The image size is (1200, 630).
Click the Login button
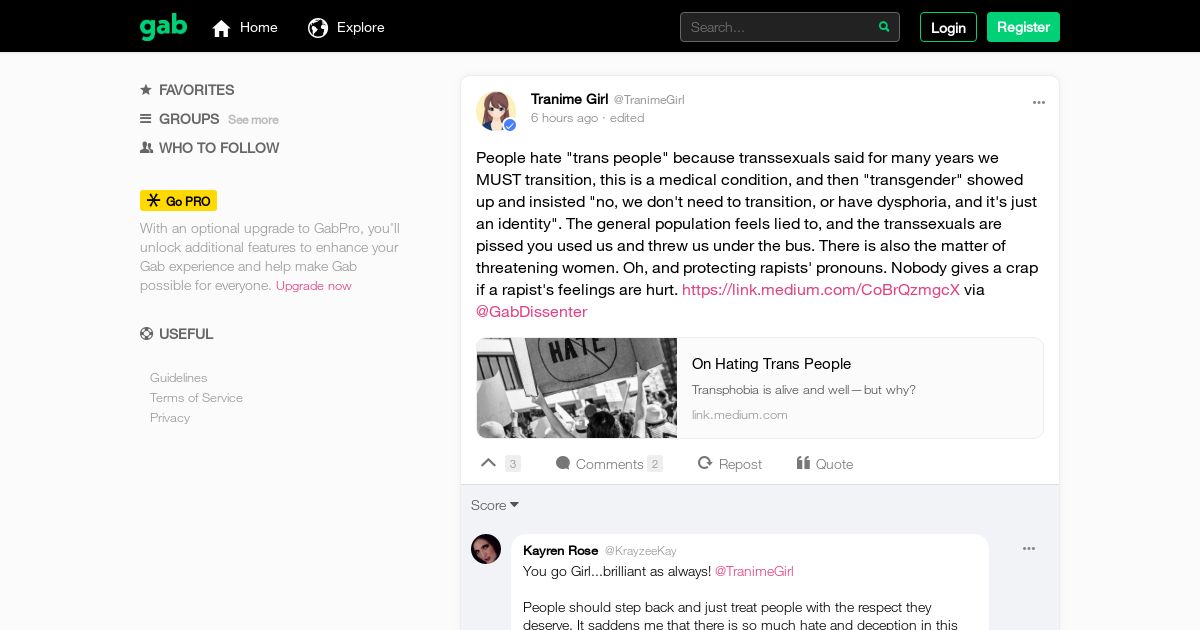(x=948, y=27)
